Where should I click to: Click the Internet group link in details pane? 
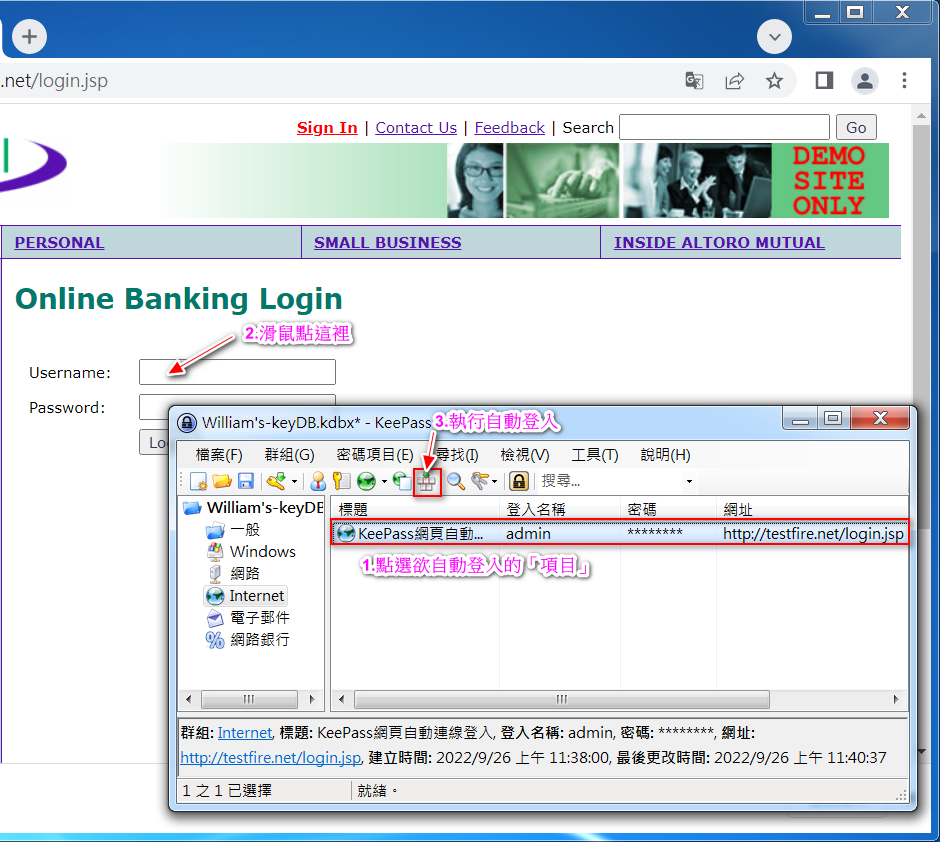click(x=245, y=733)
